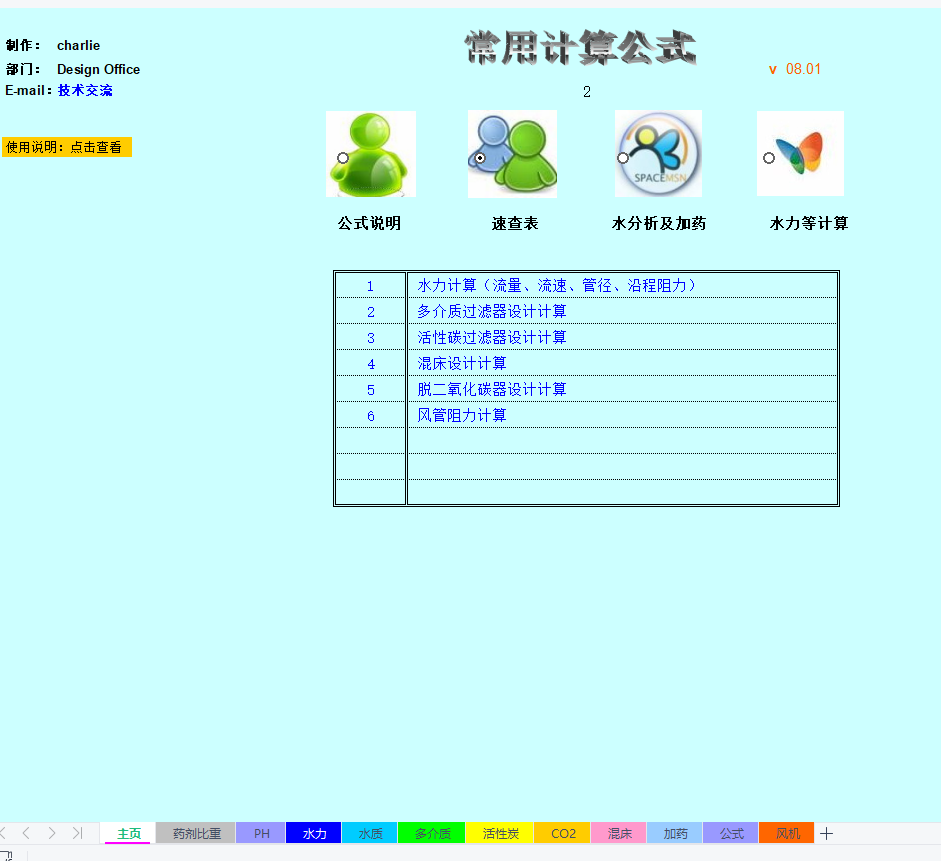Go to previous sheet tab arrow
This screenshot has height=861, width=941.
click(26, 833)
